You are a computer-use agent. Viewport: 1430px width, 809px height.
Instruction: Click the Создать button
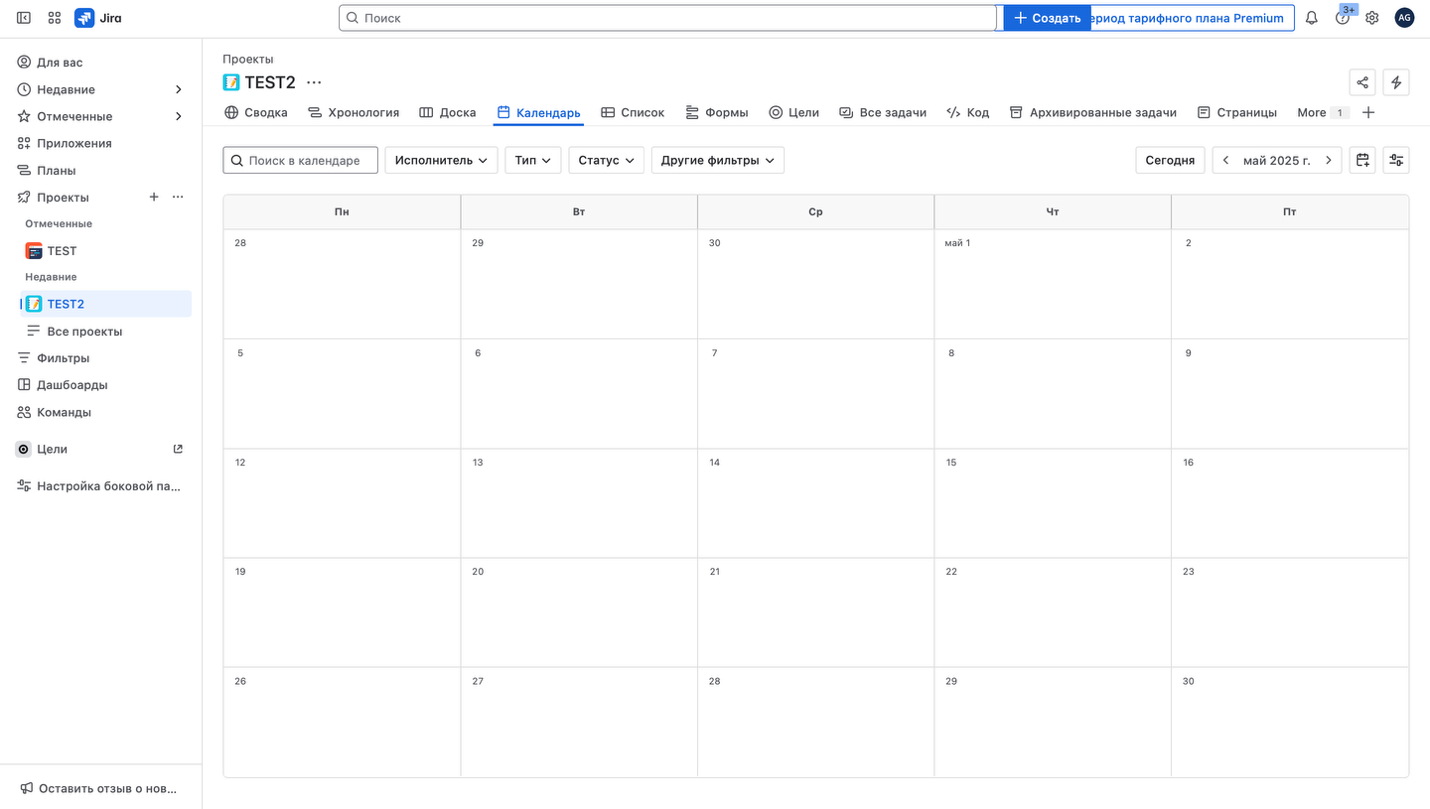click(x=1046, y=18)
